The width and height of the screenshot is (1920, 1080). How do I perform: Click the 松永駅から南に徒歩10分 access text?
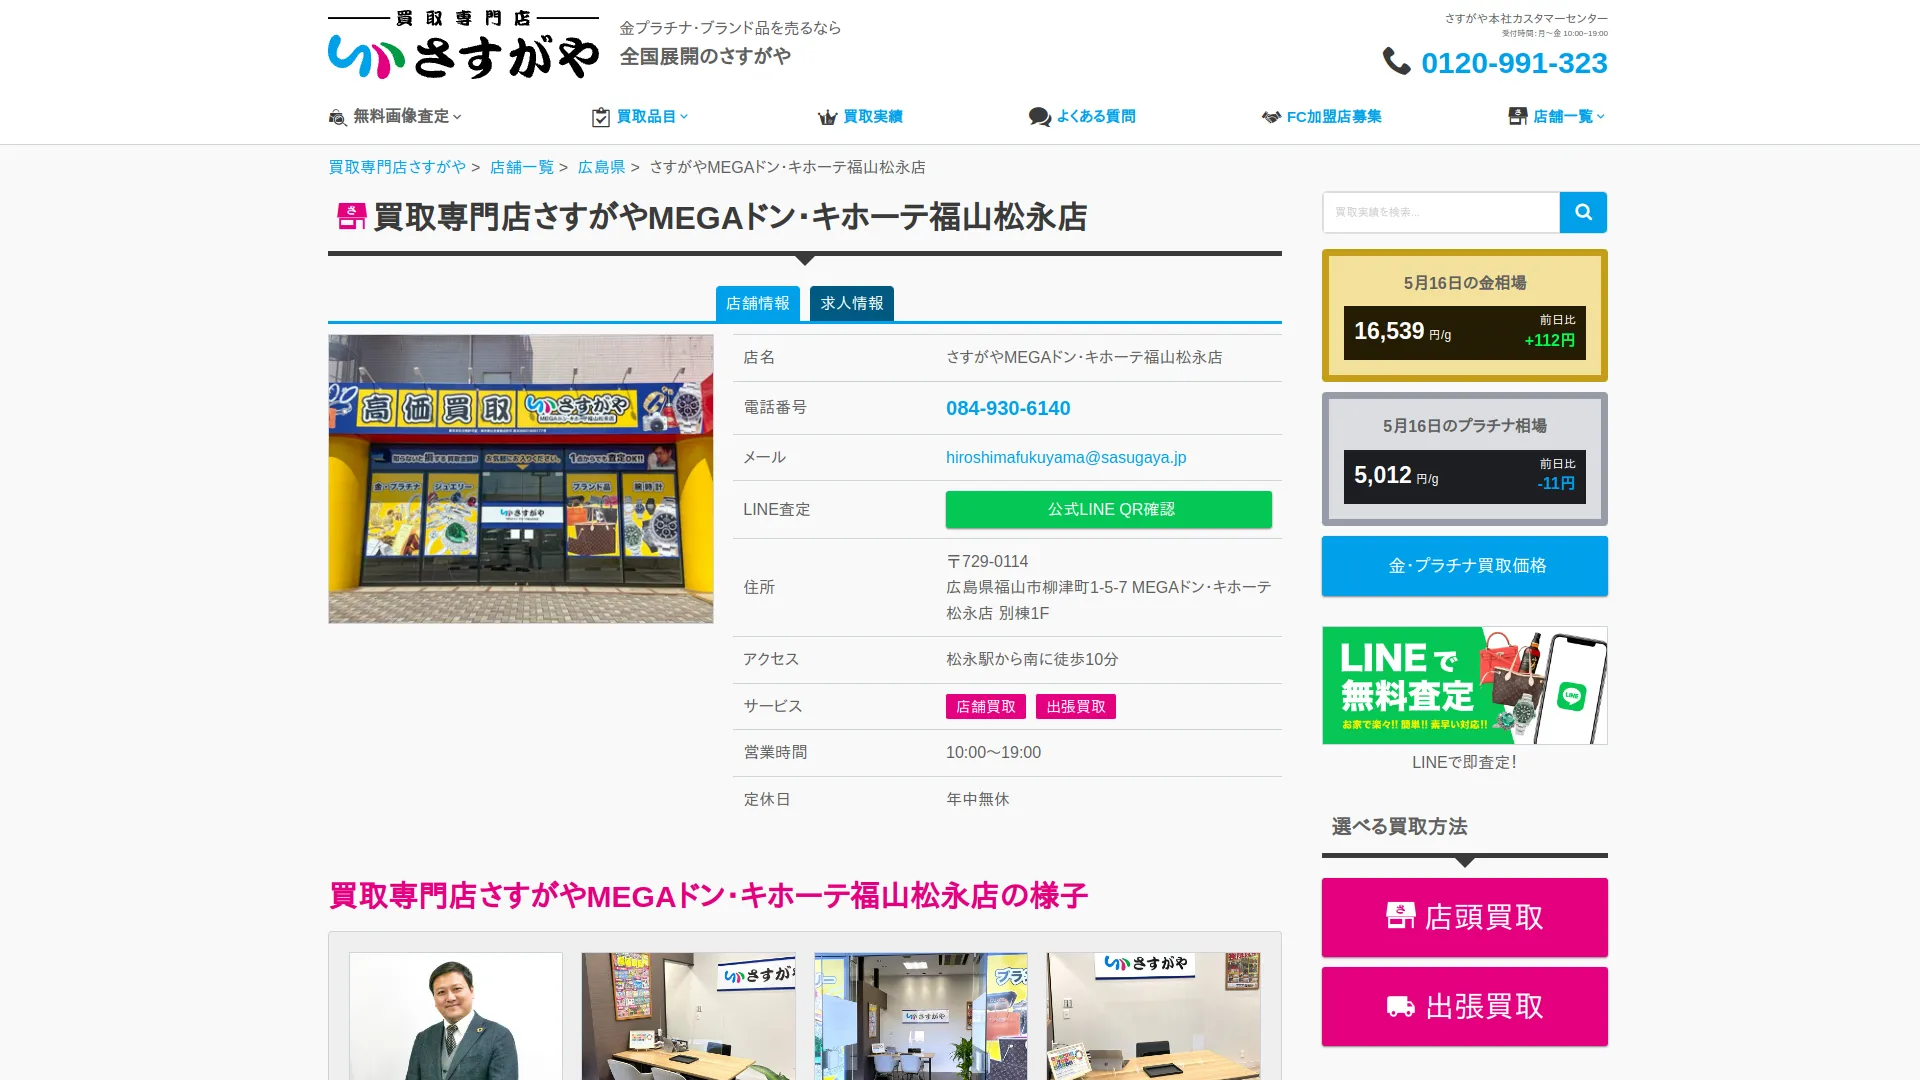tap(1032, 659)
